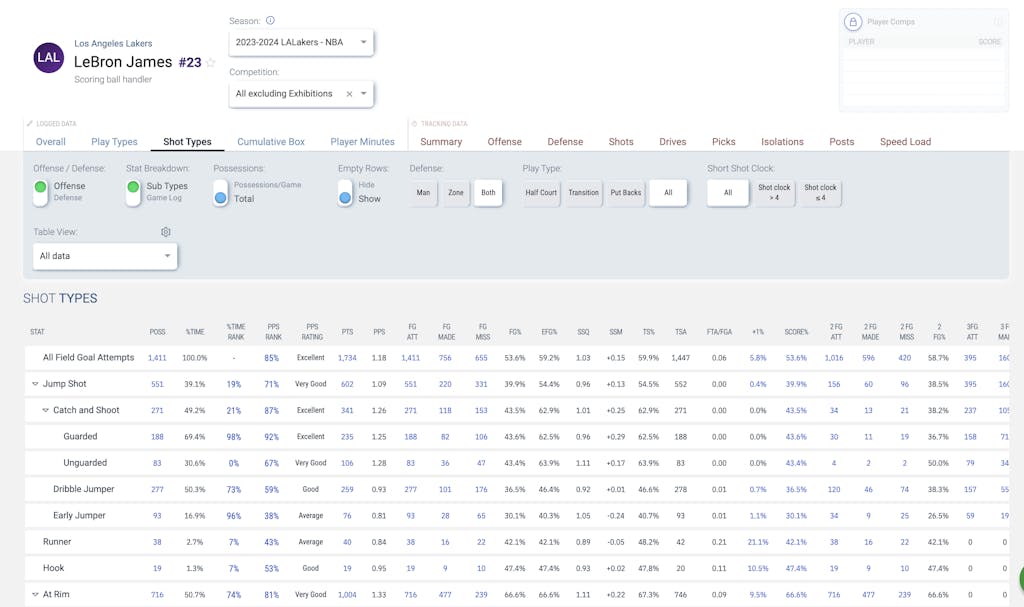Sort table by FTA/FGA column header
This screenshot has height=607, width=1024.
click(x=719, y=332)
